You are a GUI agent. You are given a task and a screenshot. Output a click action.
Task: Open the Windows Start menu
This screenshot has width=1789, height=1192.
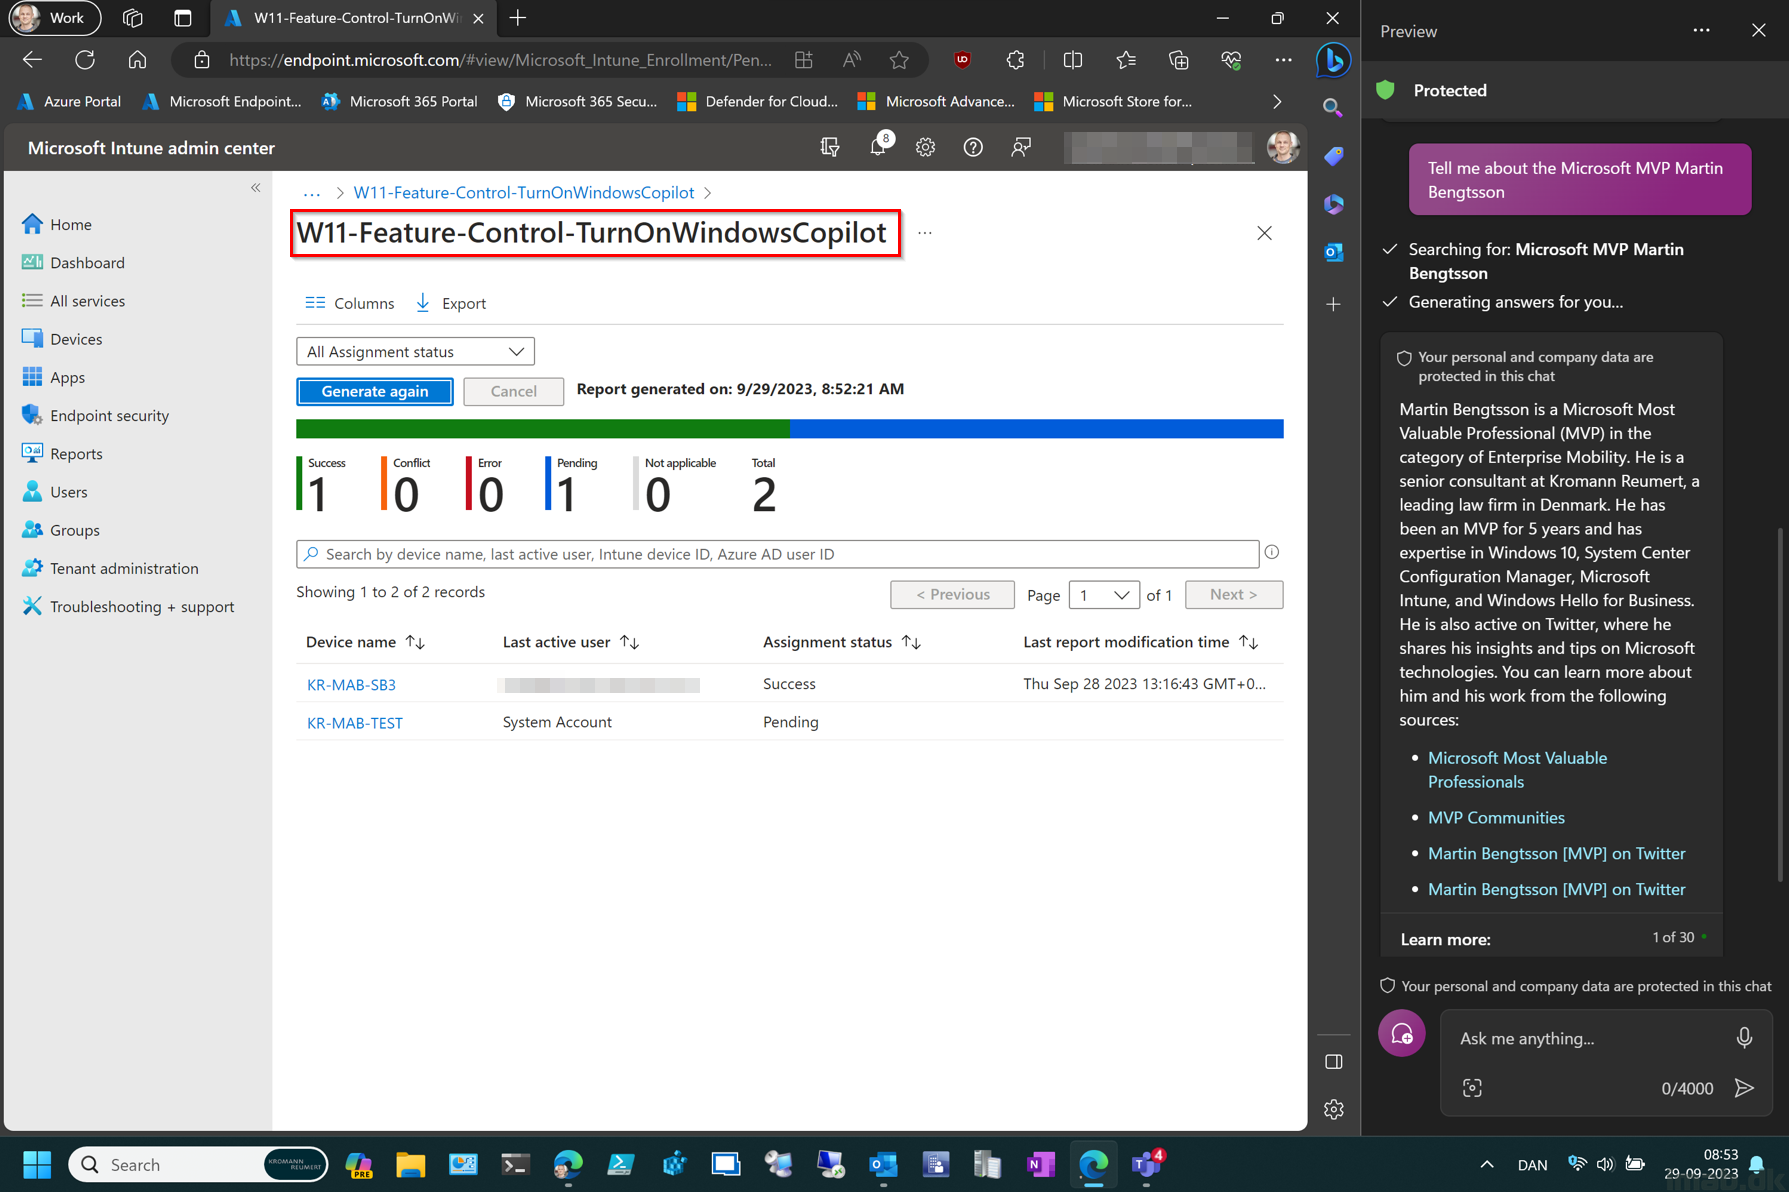click(37, 1165)
